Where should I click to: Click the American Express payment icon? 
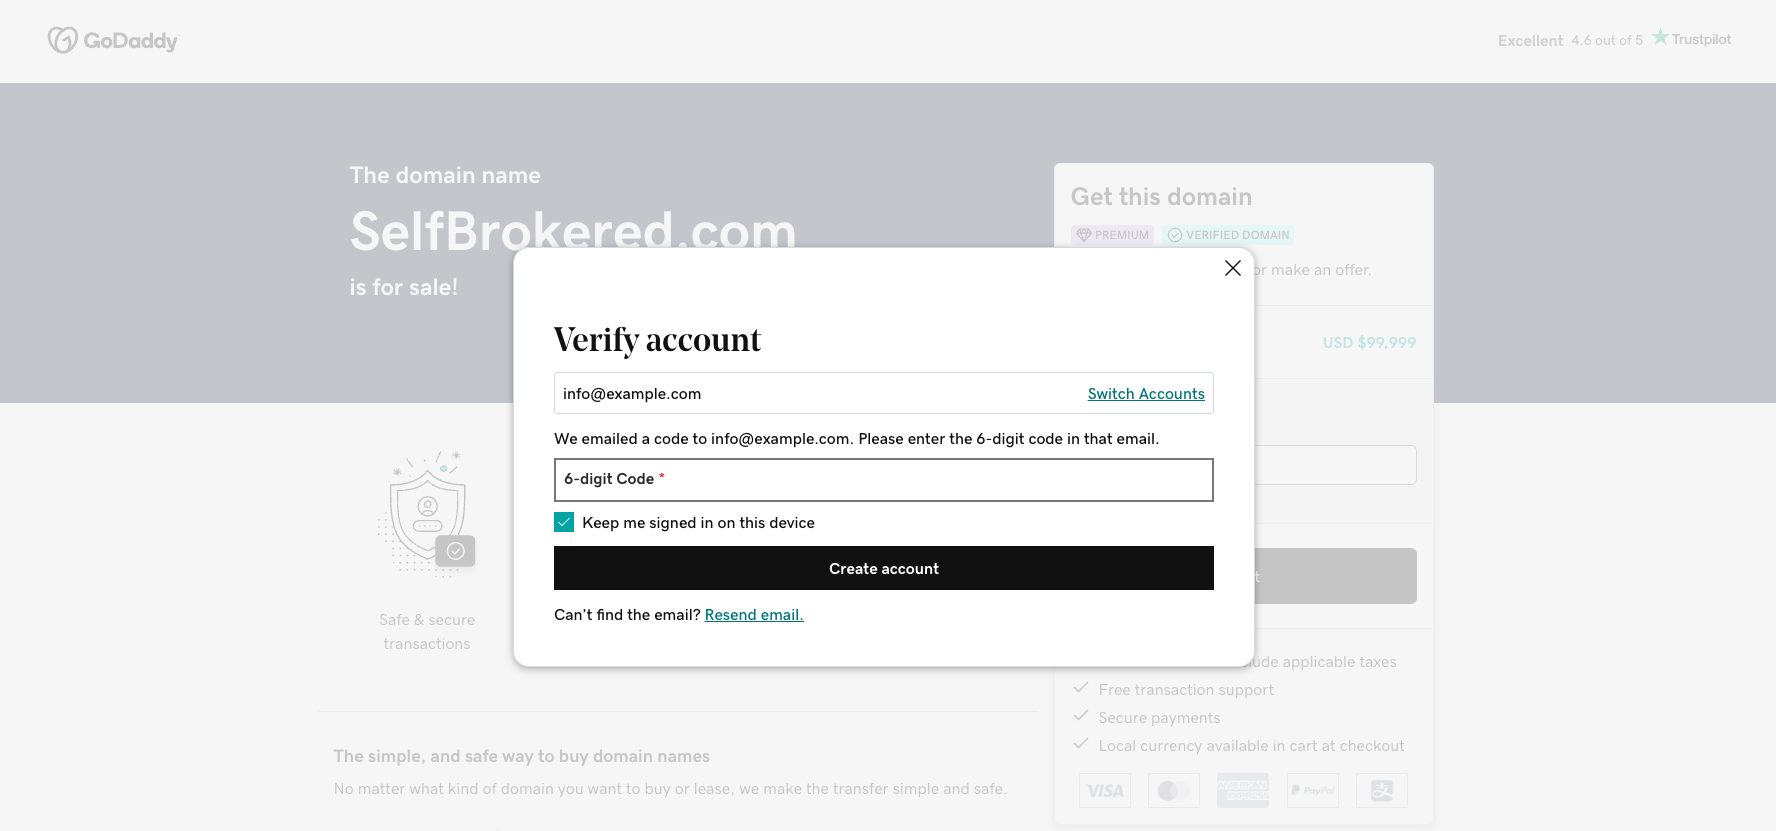tap(1243, 790)
